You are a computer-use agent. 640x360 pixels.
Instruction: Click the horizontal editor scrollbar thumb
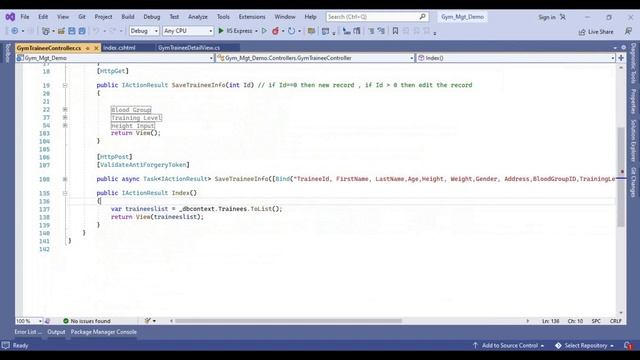point(288,321)
